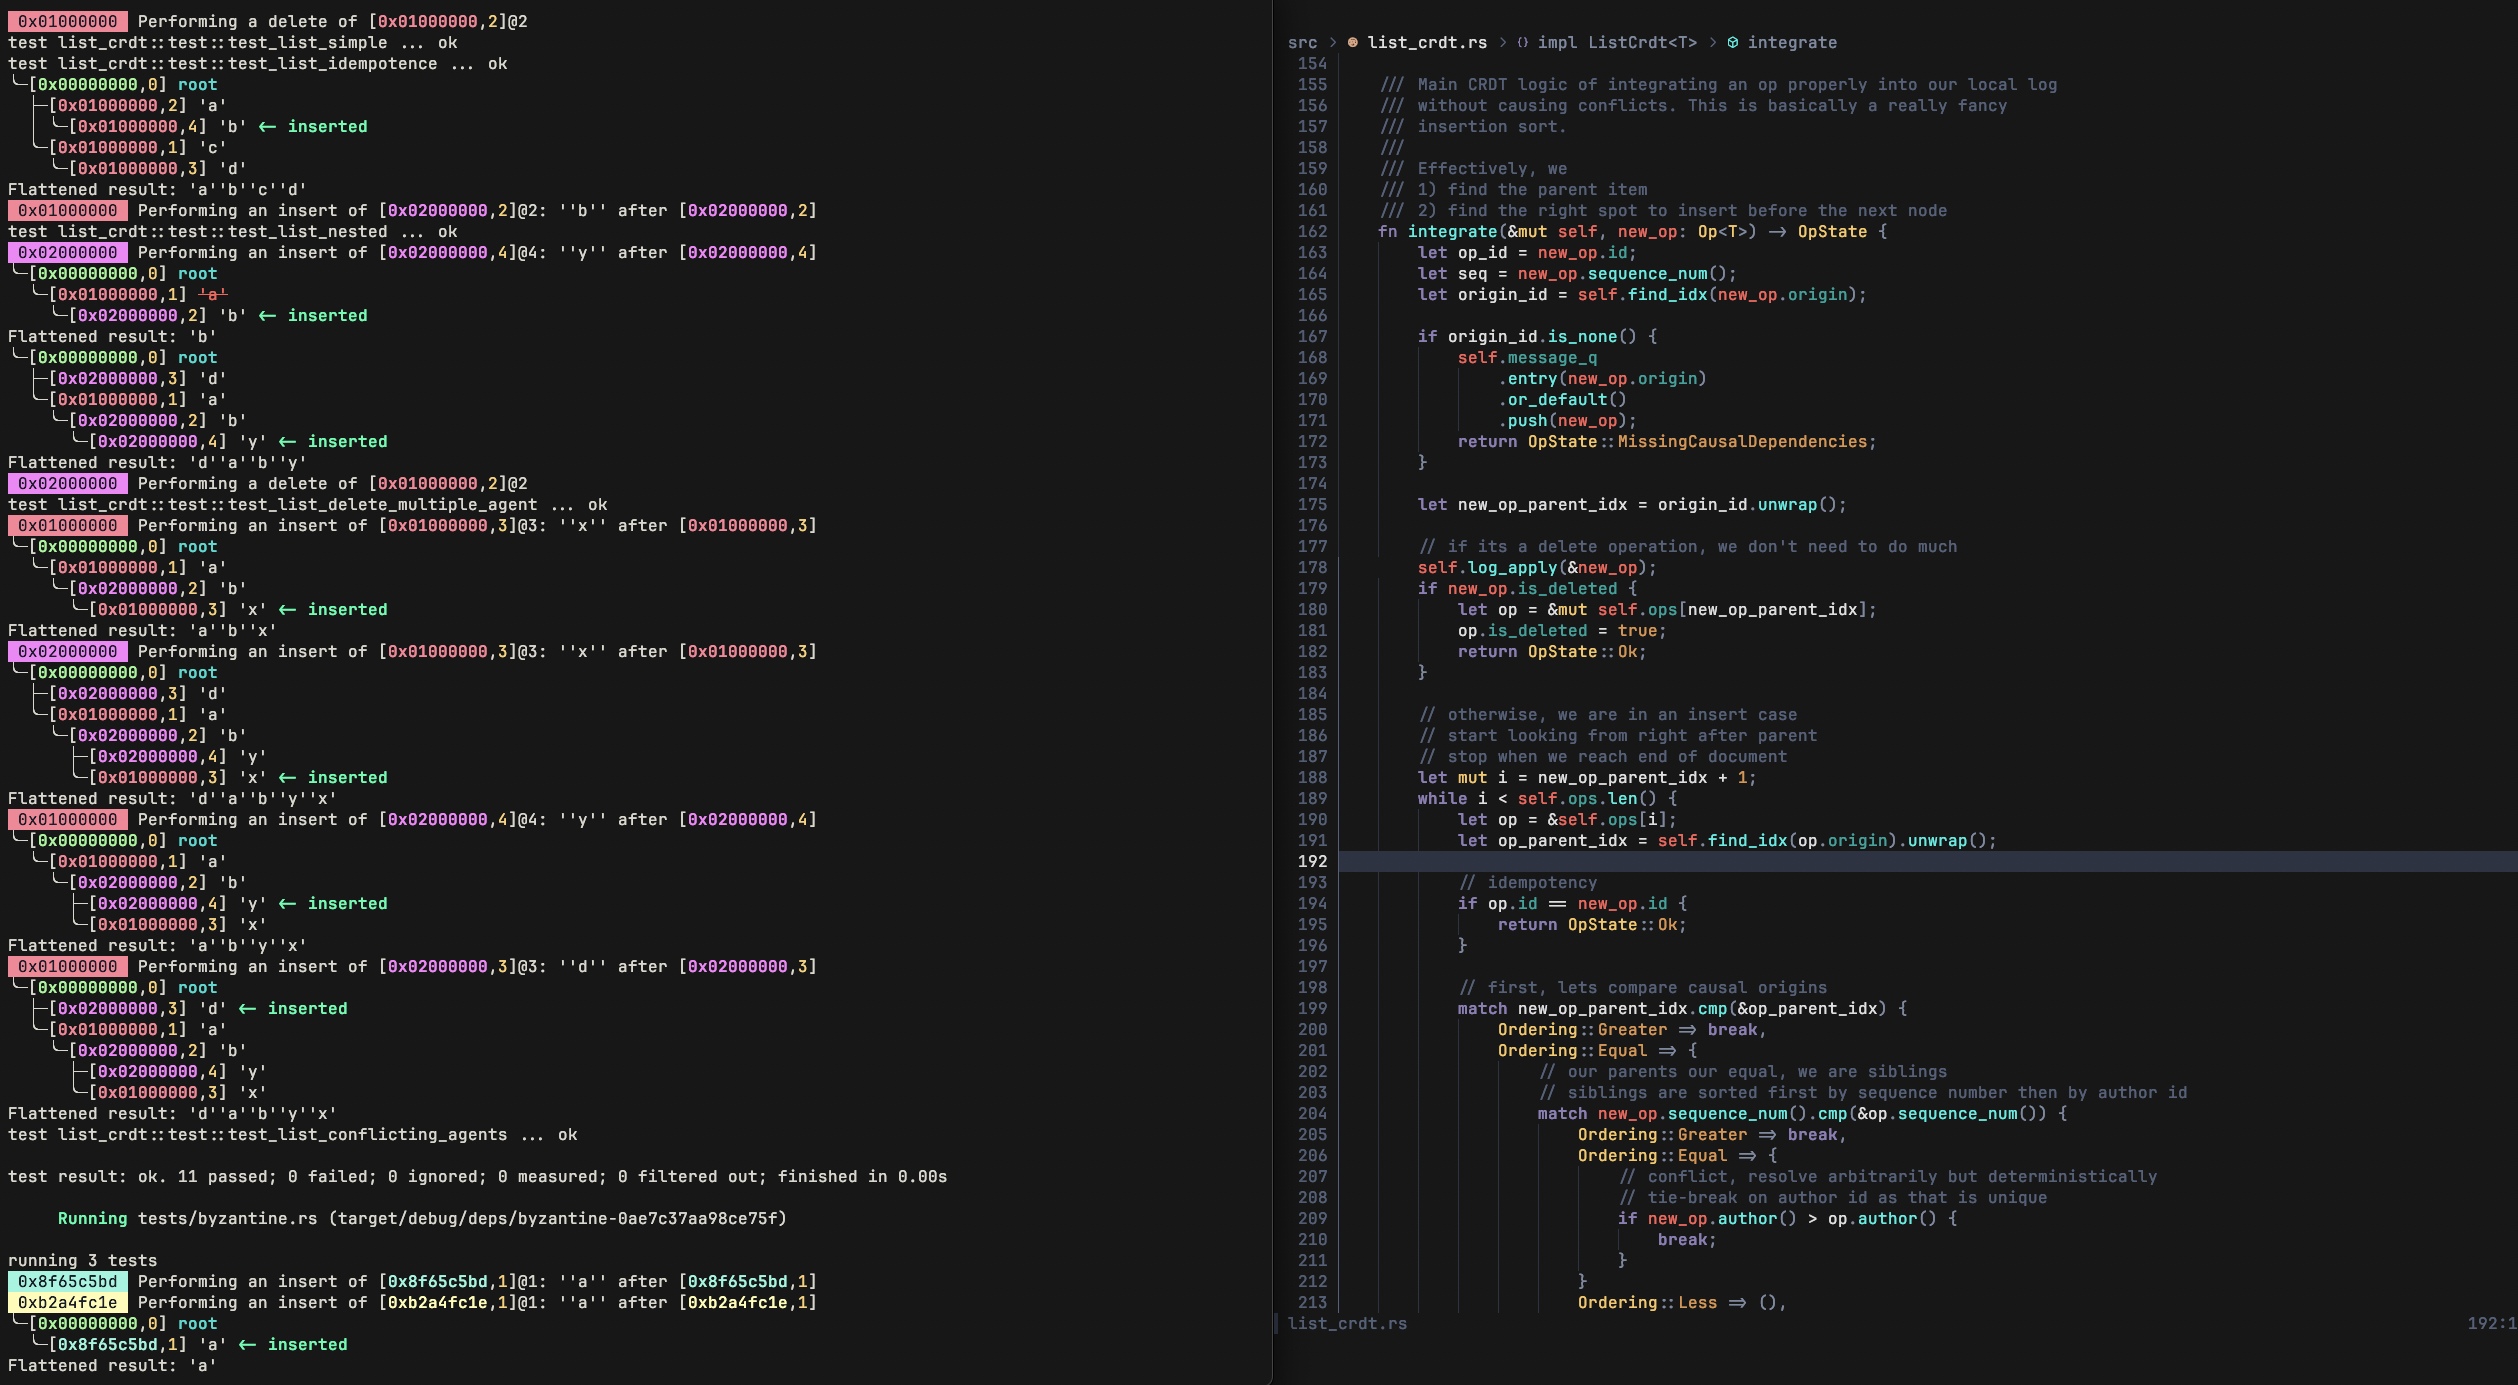Open the src breadcrumb folder
2518x1385 pixels.
(x=1302, y=42)
